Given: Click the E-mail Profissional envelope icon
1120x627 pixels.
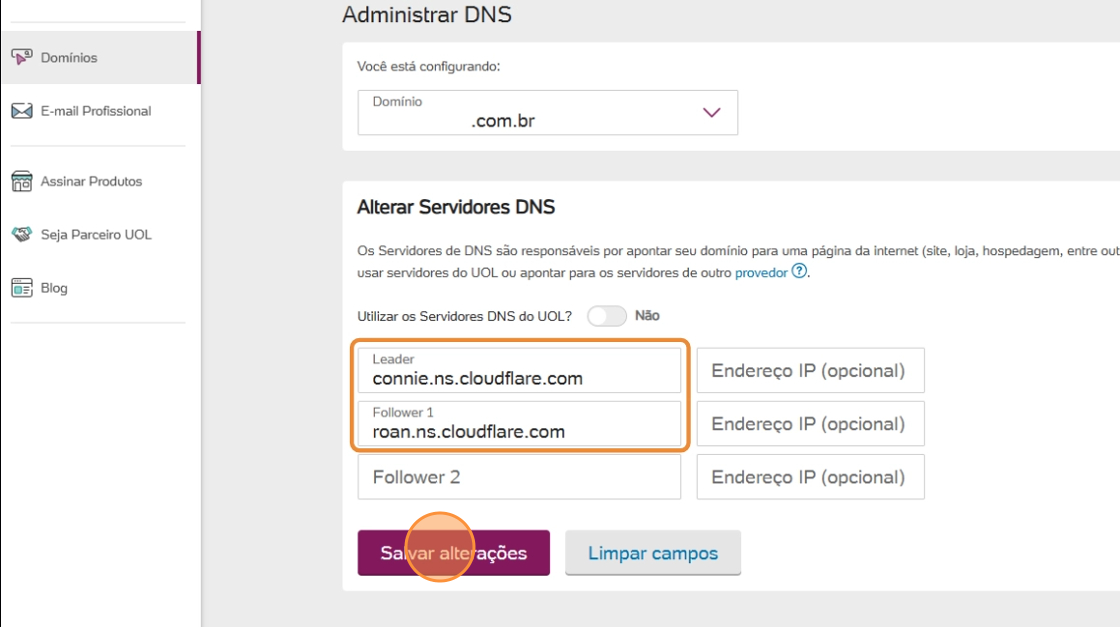Looking at the screenshot, I should pos(22,111).
